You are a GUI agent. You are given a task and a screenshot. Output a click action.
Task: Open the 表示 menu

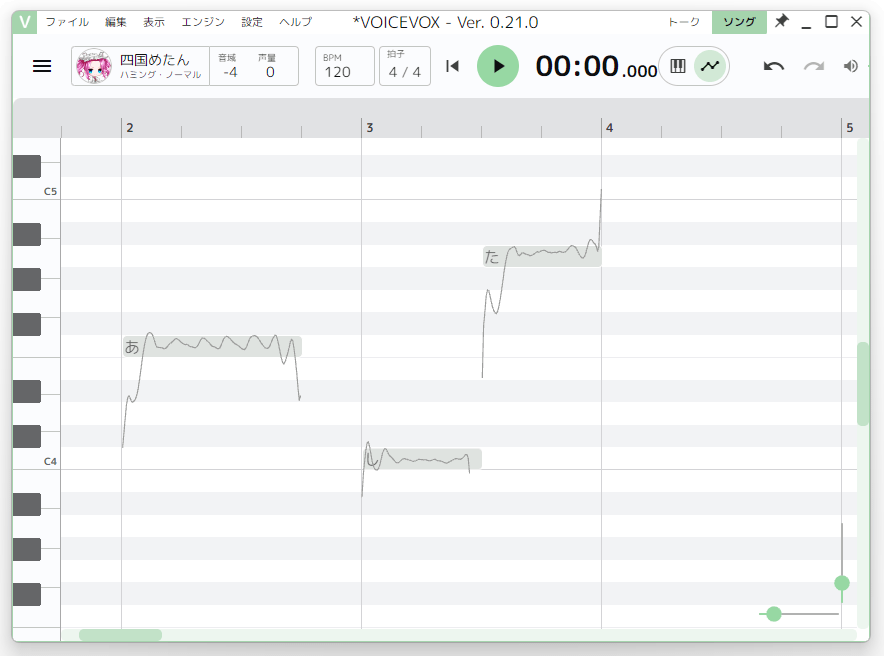click(x=154, y=22)
